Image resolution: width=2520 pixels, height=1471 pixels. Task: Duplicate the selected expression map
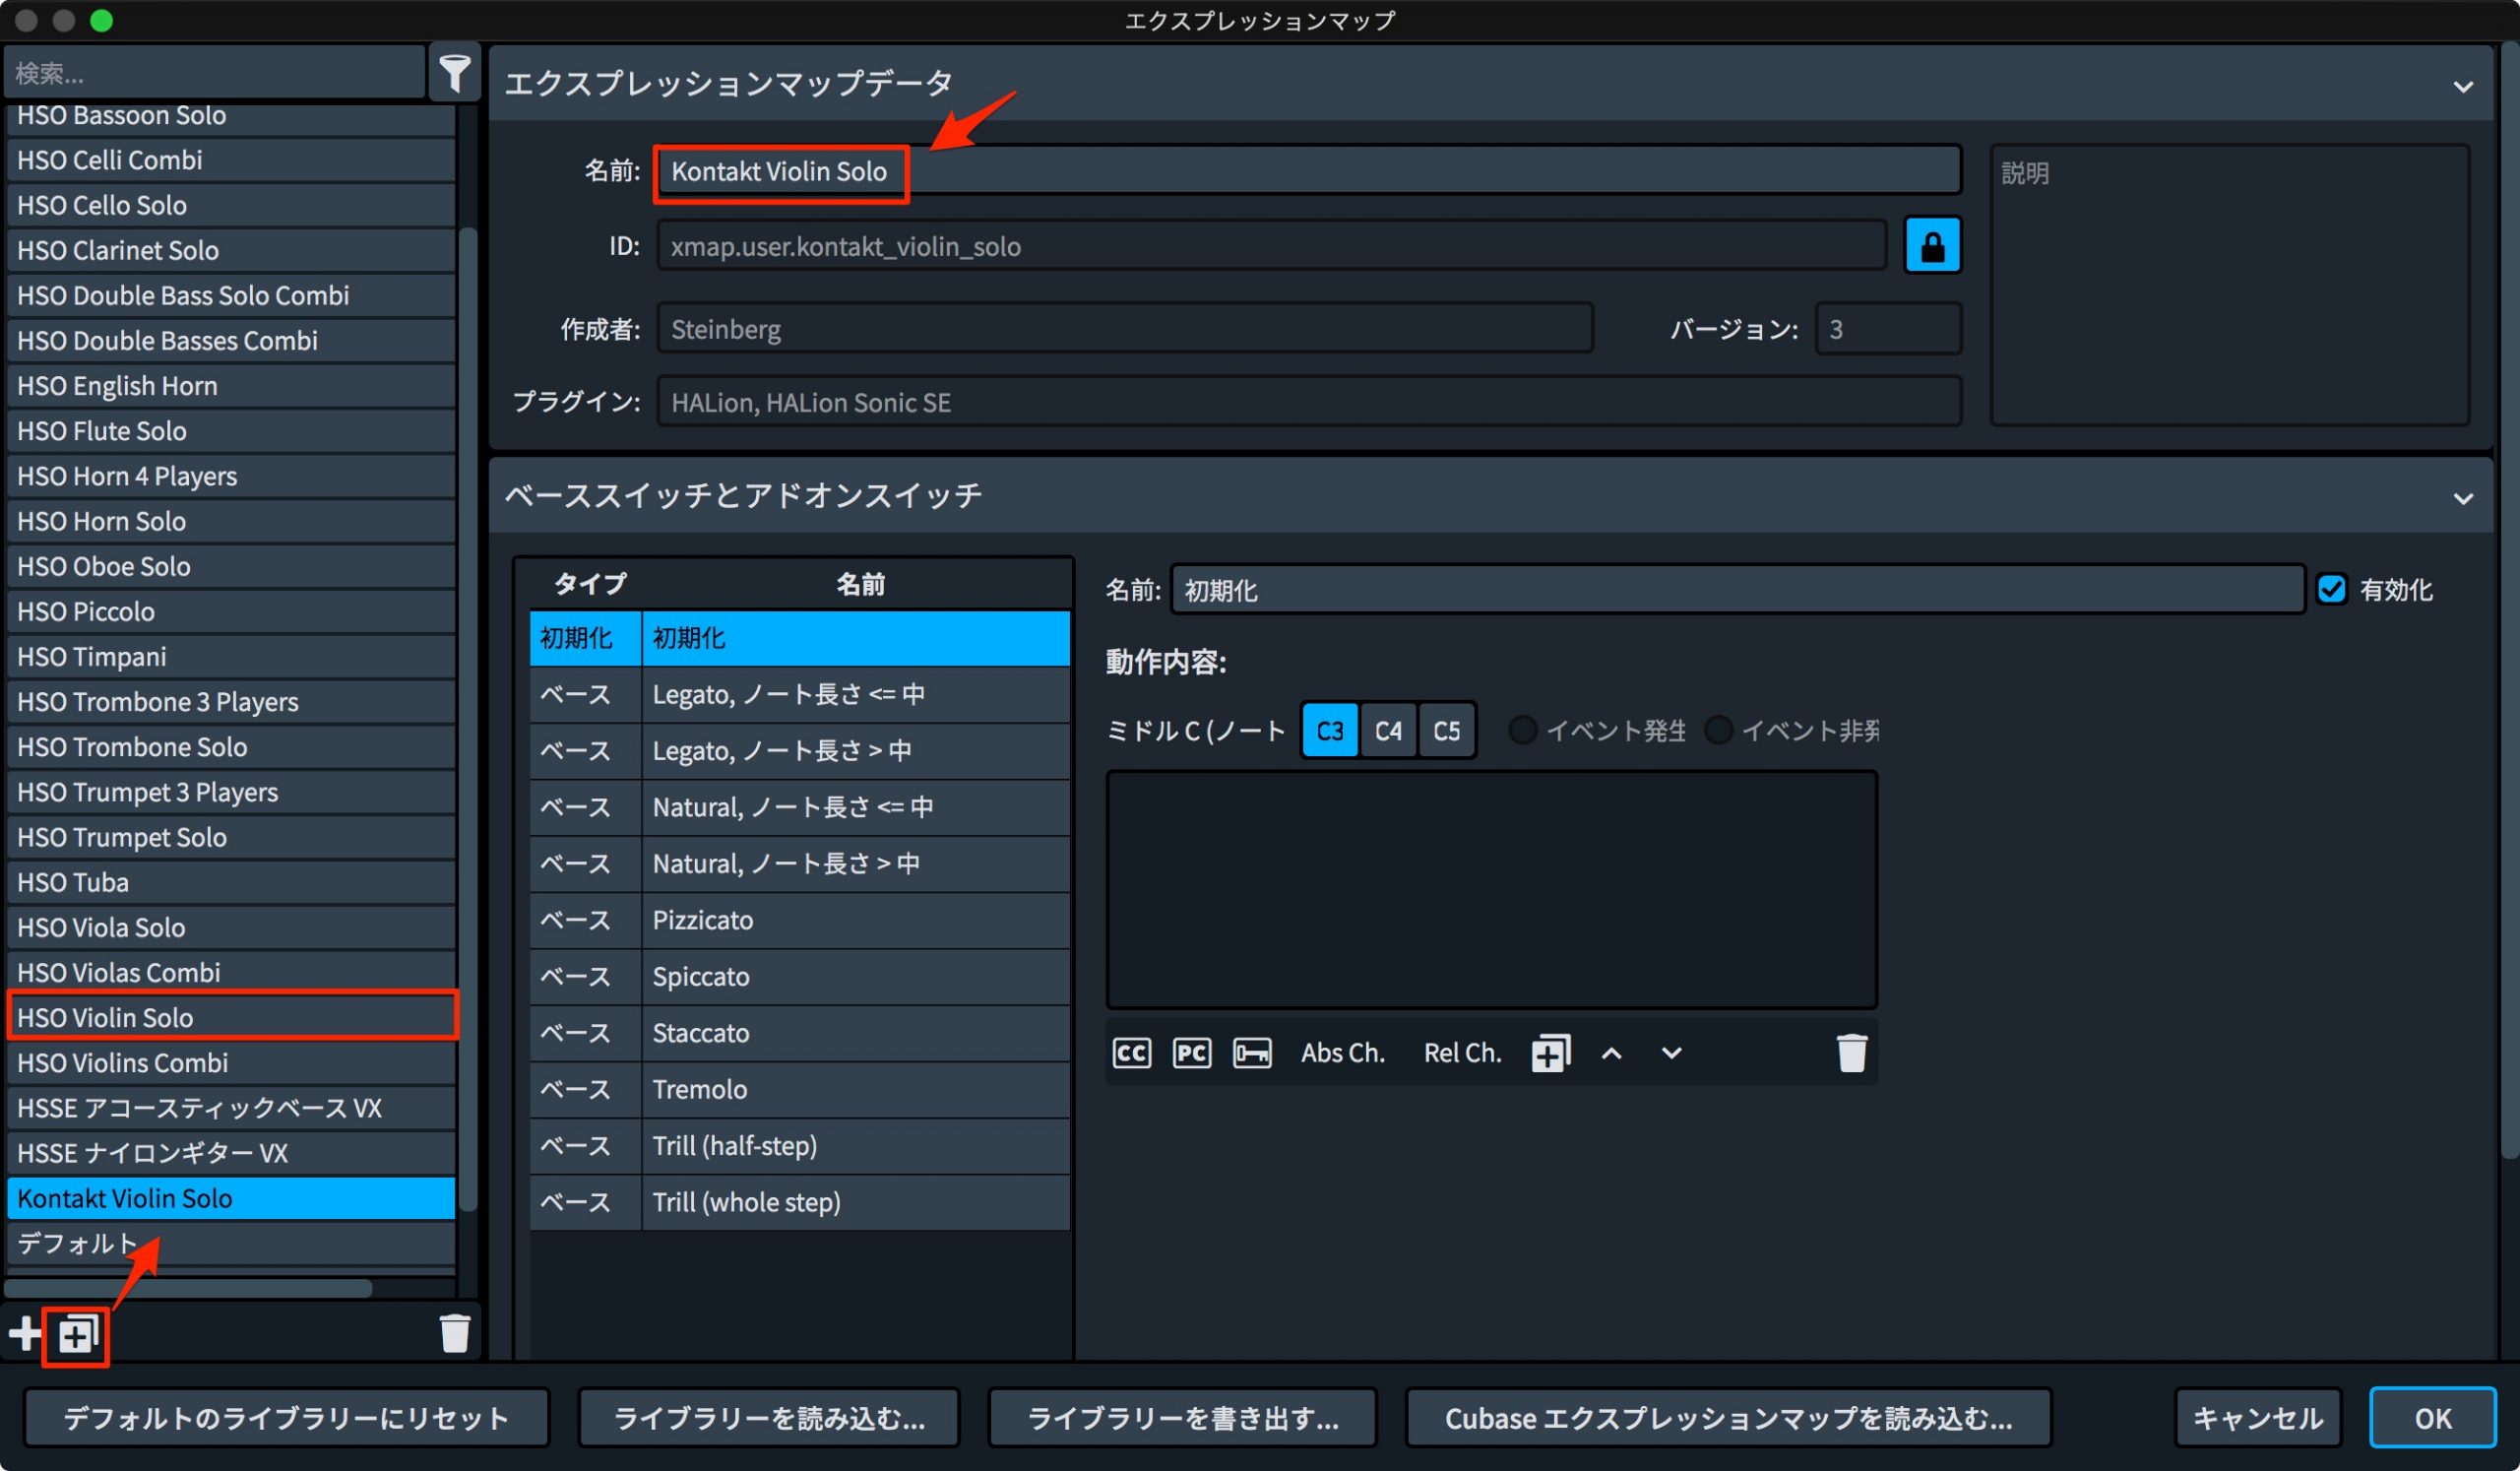pos(78,1334)
